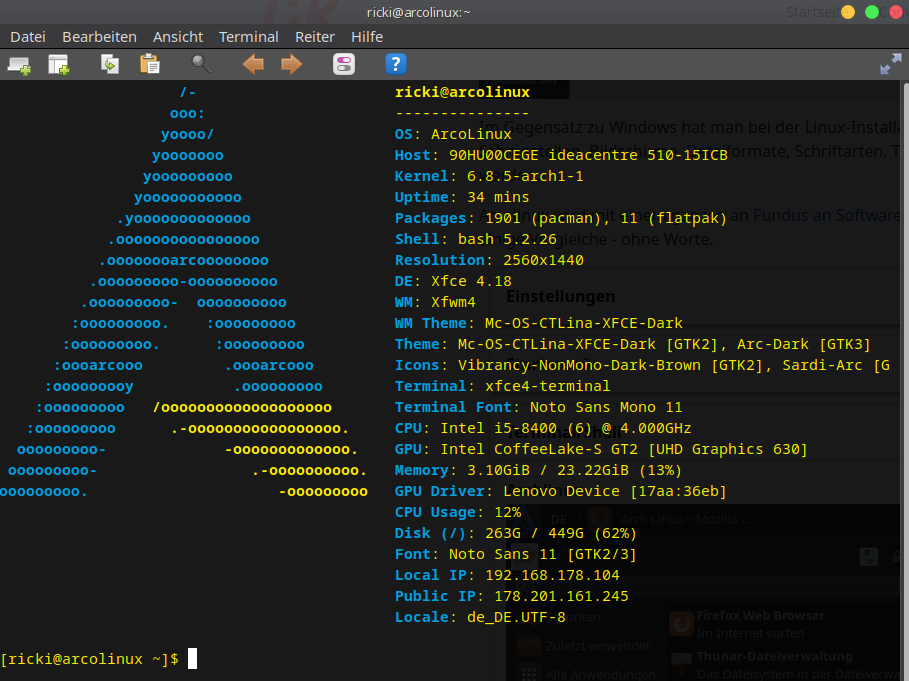Open a new terminal tab via toolbar
Screen dimensions: 909x681
click(x=19, y=65)
